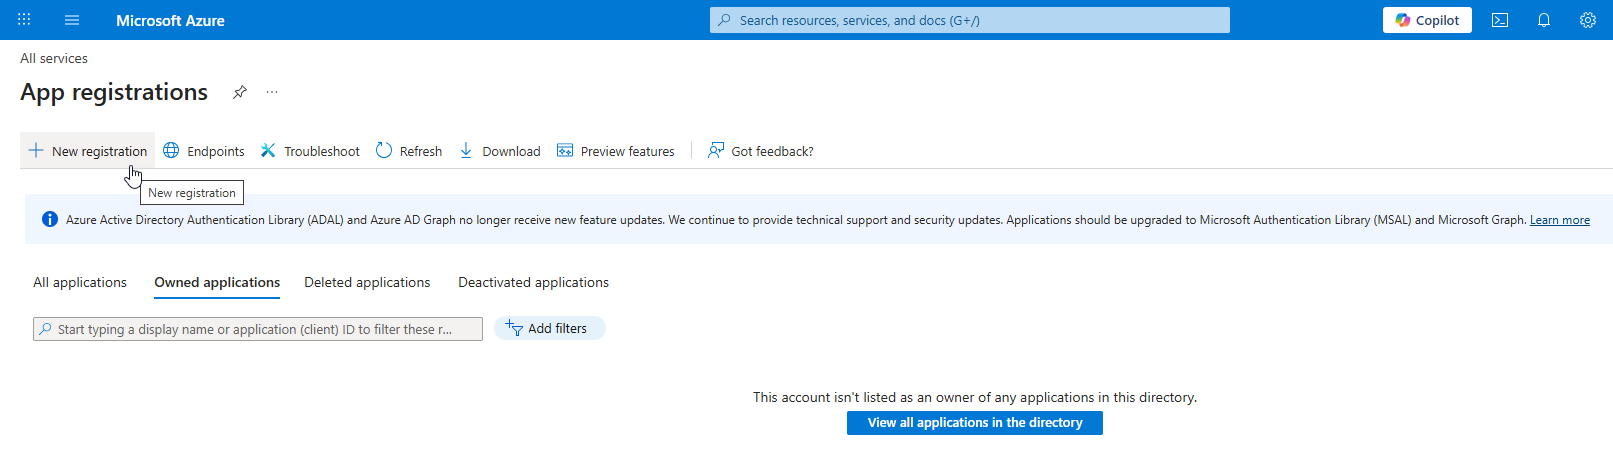The width and height of the screenshot is (1613, 465).
Task: Open Copilot assistant
Action: pos(1427,20)
